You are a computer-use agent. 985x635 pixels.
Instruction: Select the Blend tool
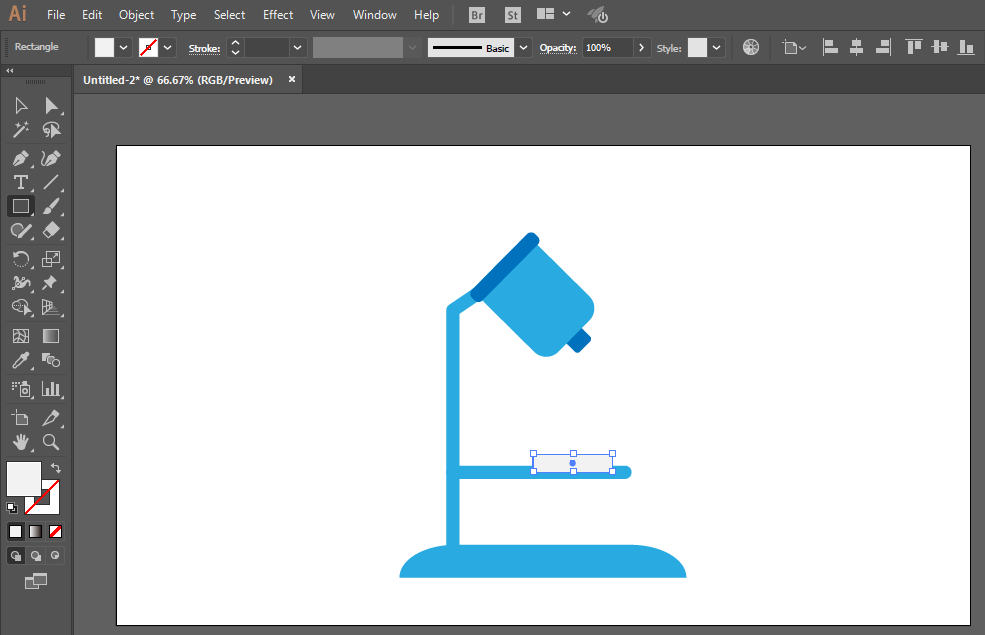click(x=51, y=361)
